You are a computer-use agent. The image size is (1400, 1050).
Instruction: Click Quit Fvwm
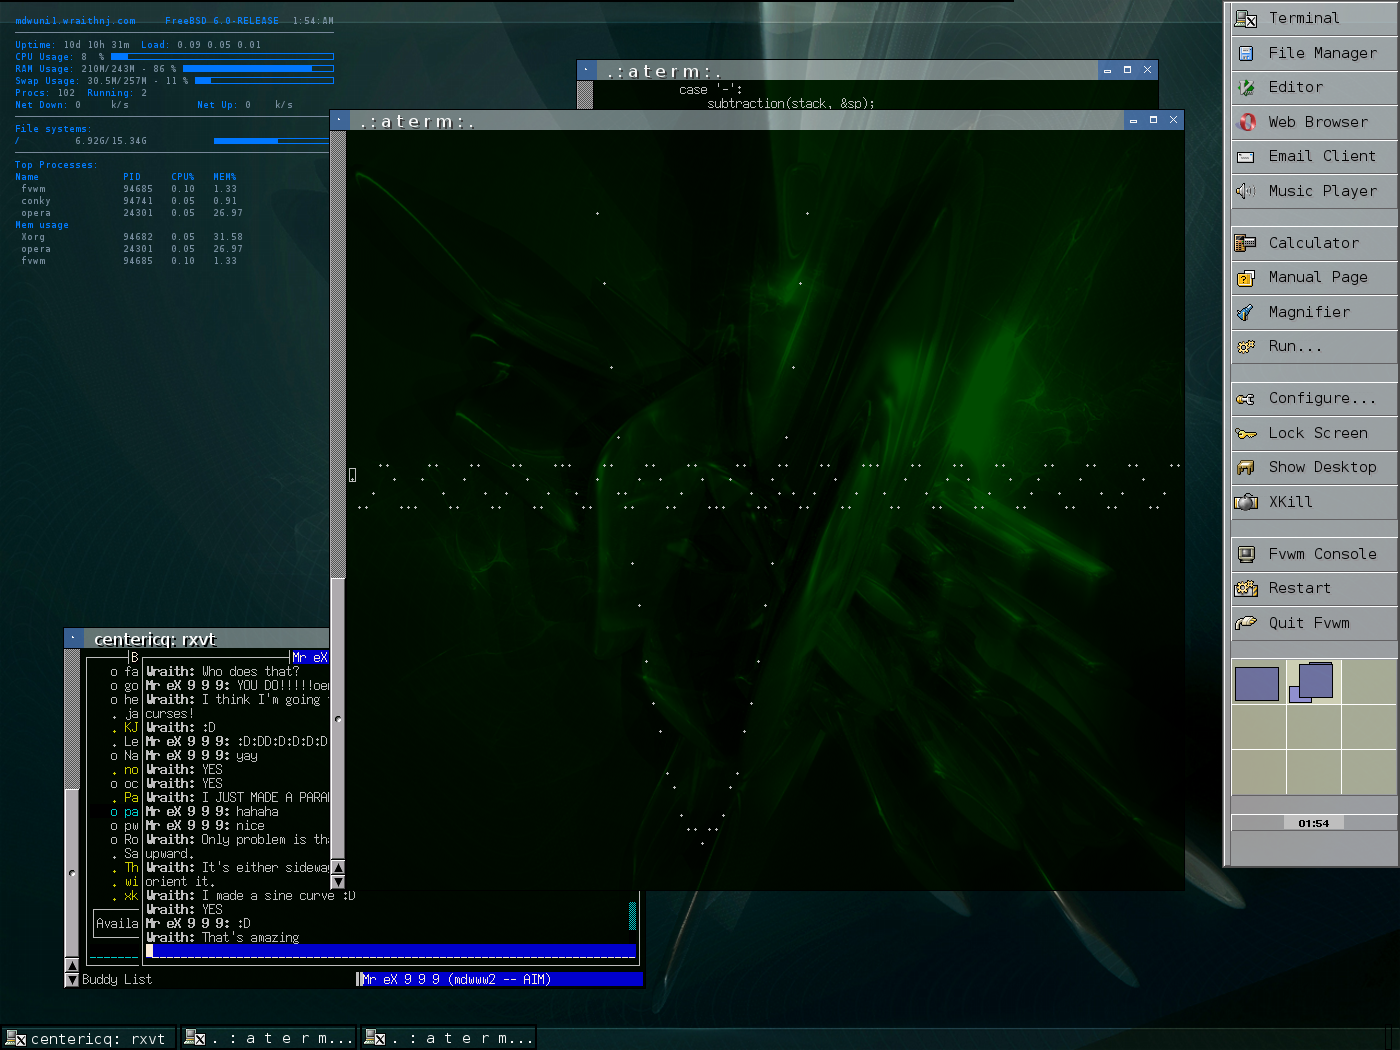click(1308, 623)
